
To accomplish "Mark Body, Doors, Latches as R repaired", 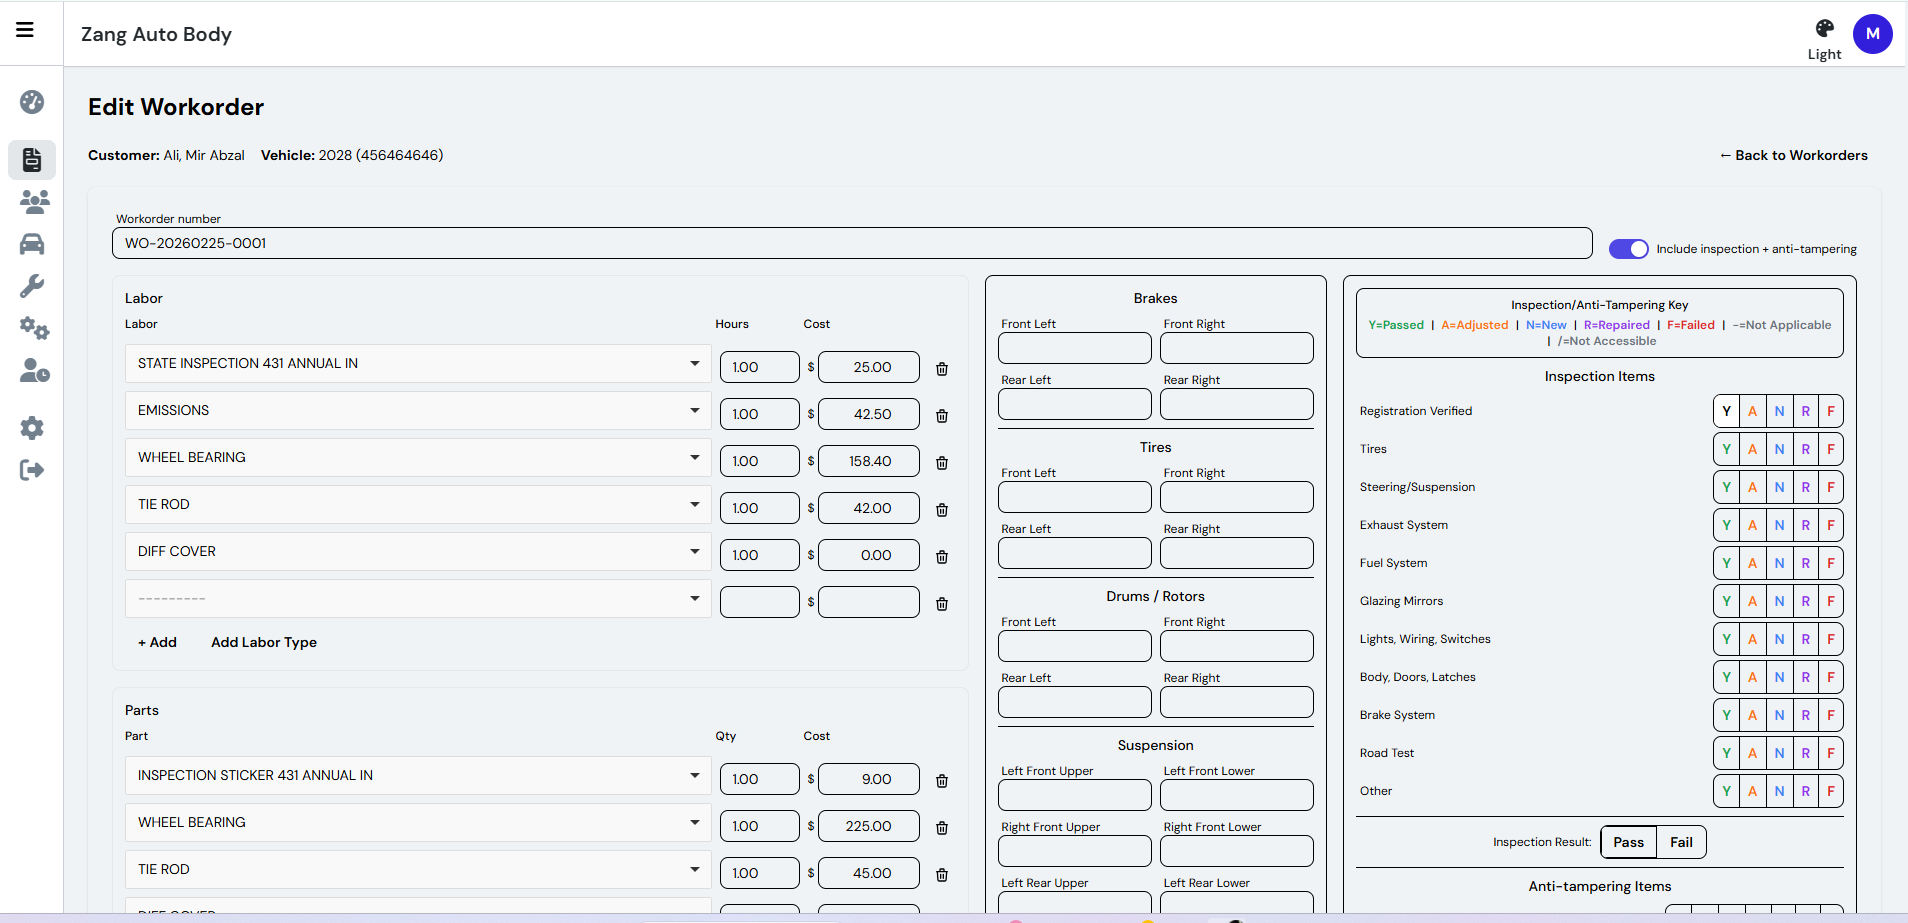I will point(1805,677).
